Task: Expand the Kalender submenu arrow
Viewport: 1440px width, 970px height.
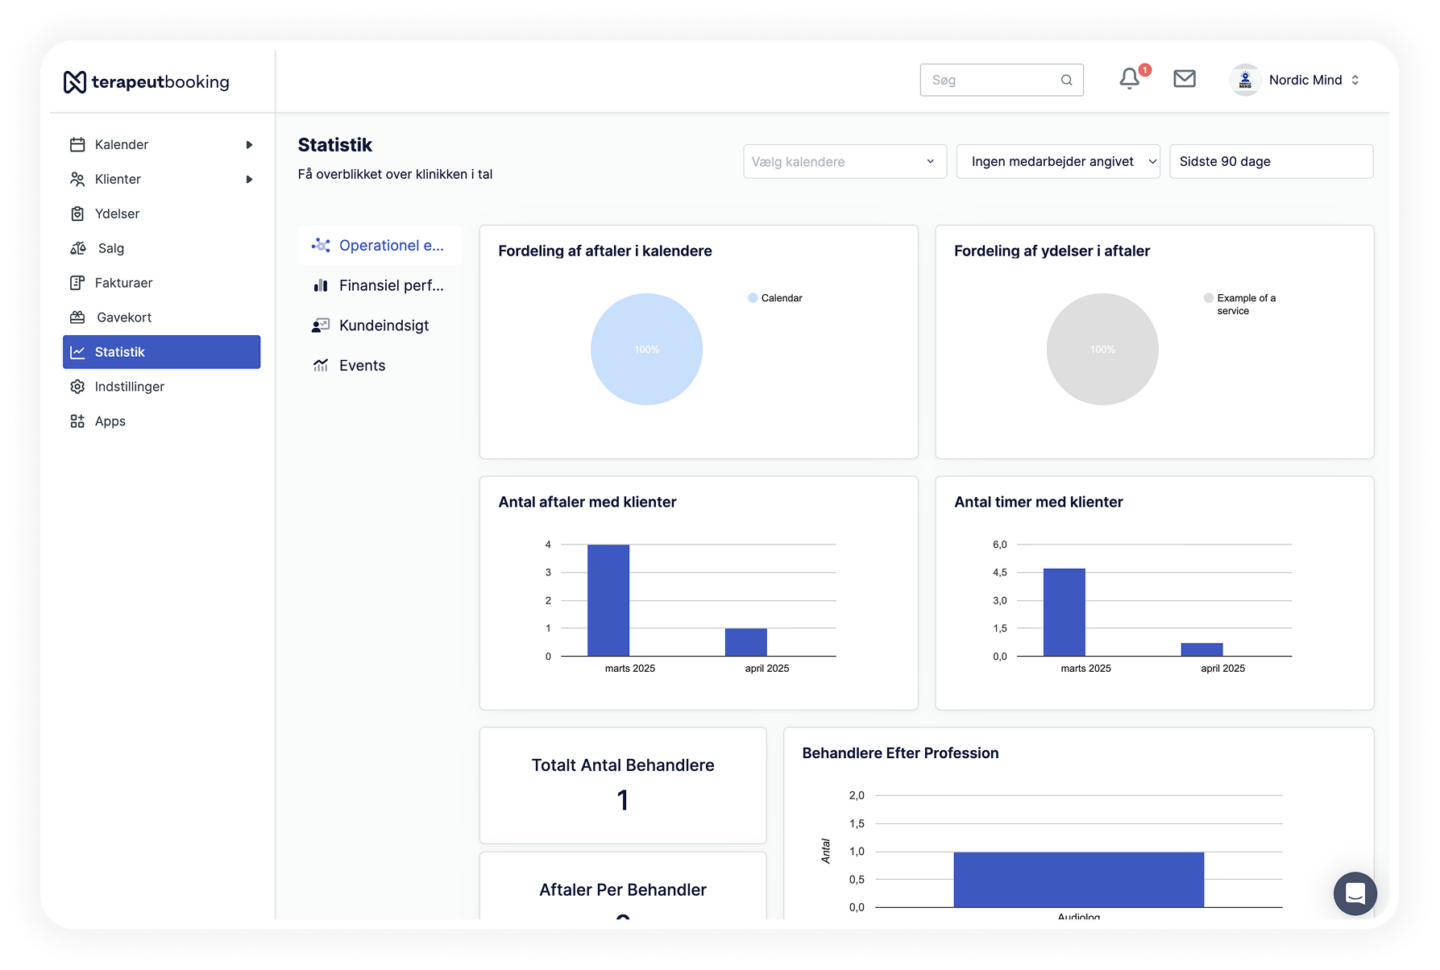Action: click(x=249, y=145)
